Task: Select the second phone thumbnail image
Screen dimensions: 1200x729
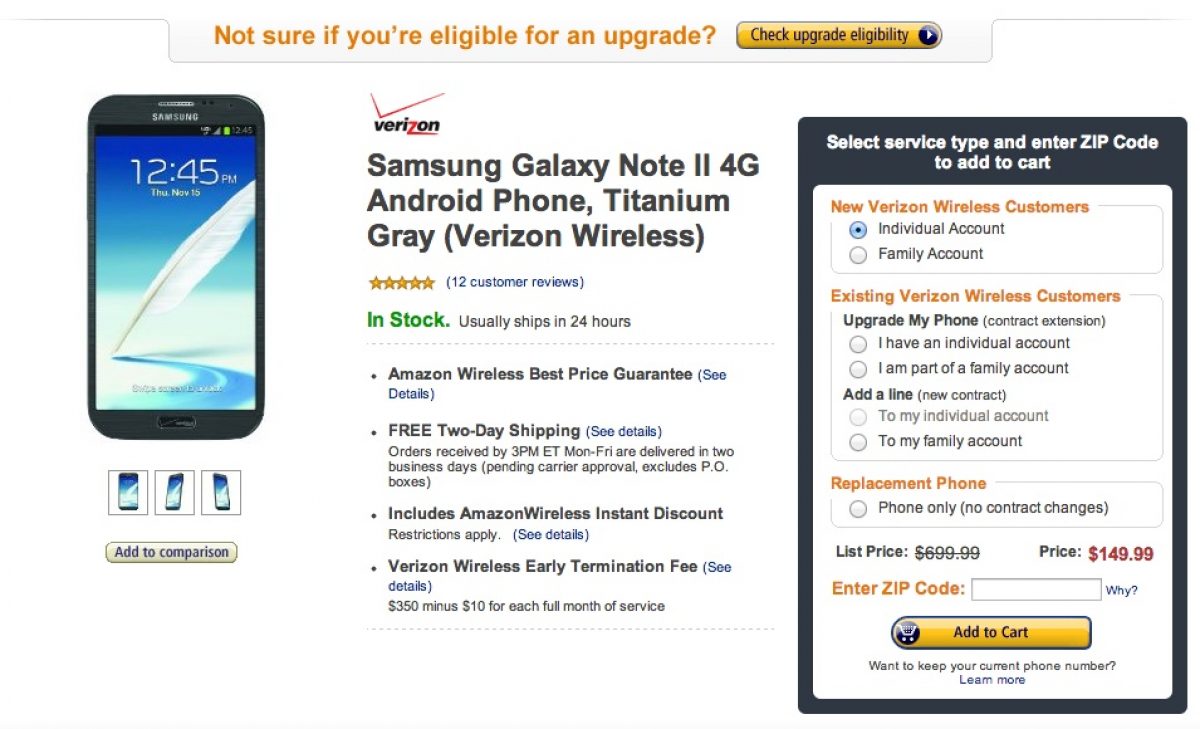Action: [x=175, y=493]
